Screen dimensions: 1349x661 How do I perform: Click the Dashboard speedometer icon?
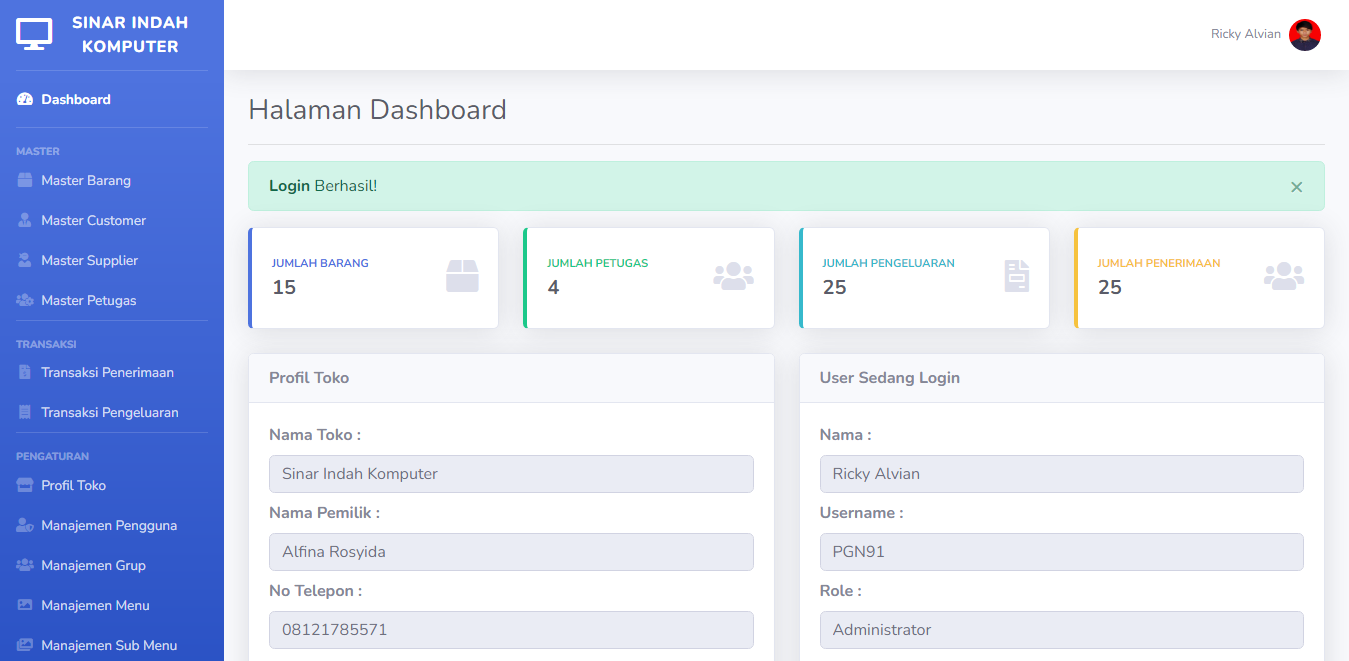point(25,100)
